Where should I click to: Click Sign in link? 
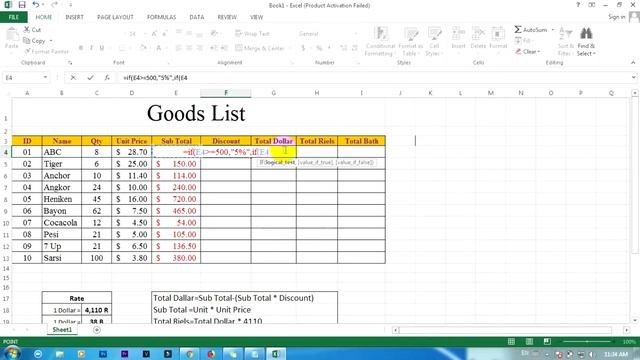click(616, 17)
